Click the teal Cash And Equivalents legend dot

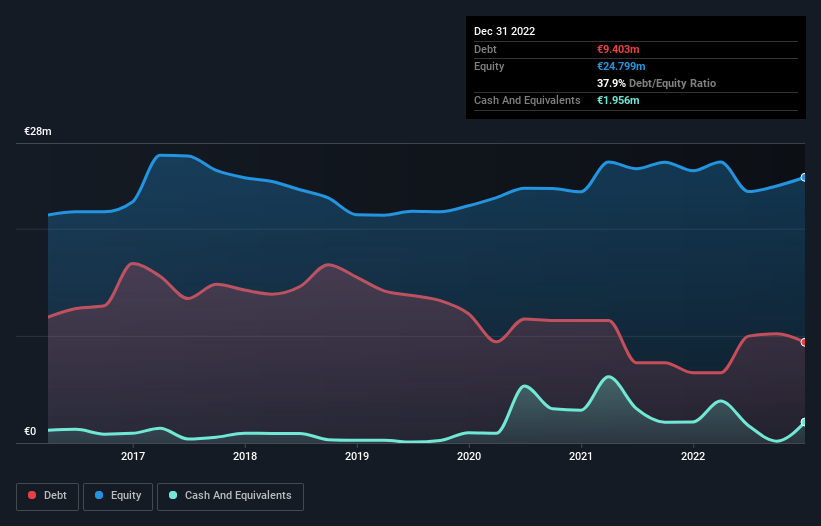(x=173, y=495)
